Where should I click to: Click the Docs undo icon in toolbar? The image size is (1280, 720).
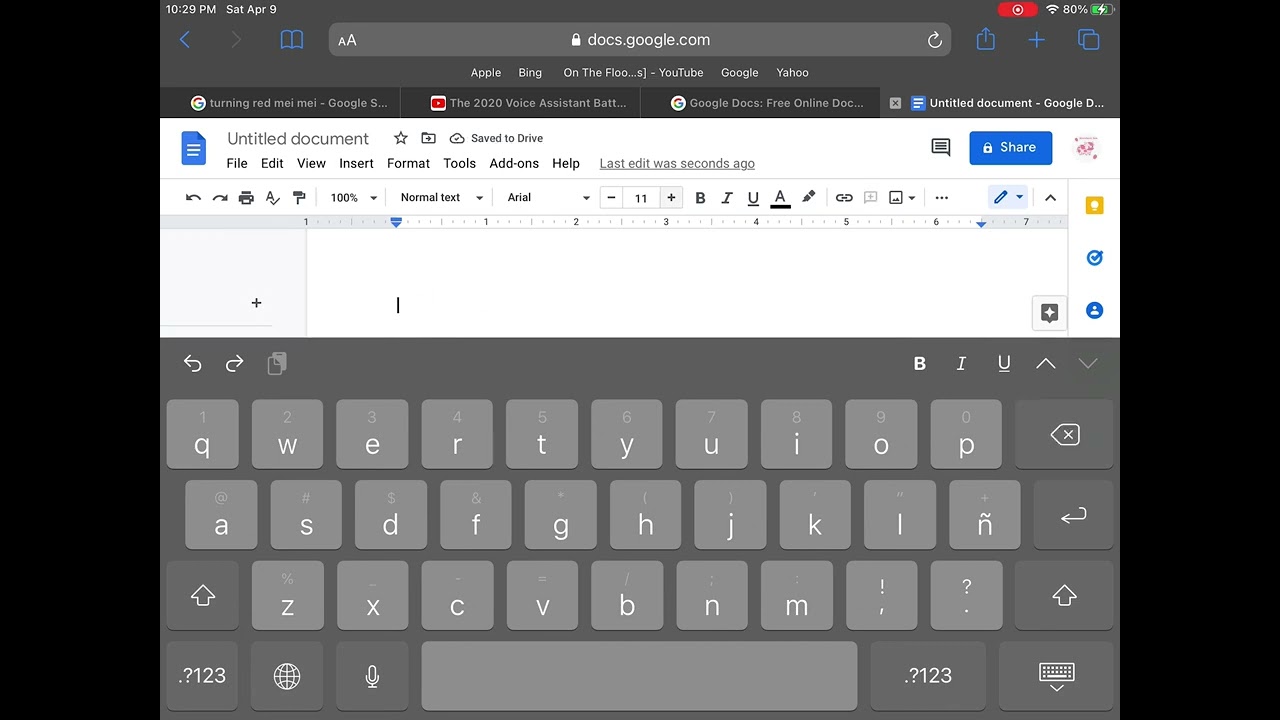[193, 198]
